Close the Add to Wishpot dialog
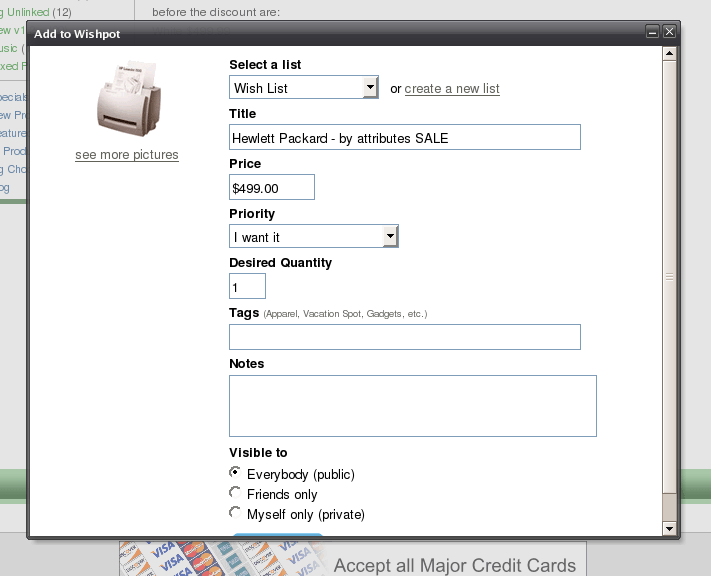The width and height of the screenshot is (711, 576). click(x=669, y=32)
